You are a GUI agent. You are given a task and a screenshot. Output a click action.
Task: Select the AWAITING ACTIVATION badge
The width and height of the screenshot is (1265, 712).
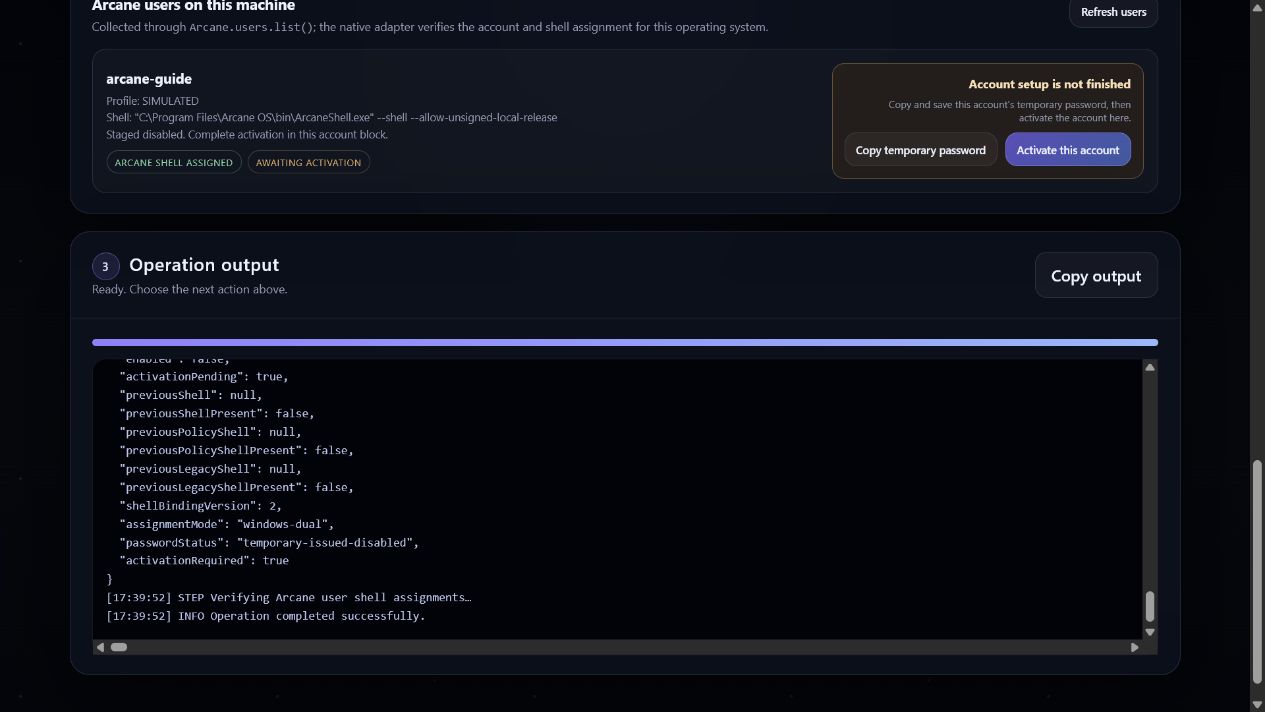(x=309, y=162)
